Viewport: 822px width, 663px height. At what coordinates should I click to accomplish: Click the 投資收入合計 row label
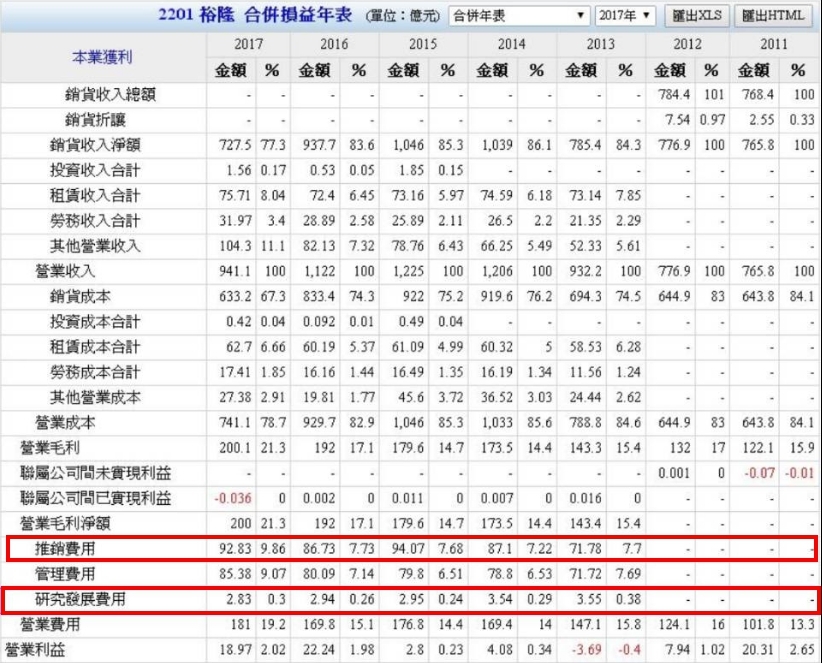pyautogui.click(x=95, y=170)
